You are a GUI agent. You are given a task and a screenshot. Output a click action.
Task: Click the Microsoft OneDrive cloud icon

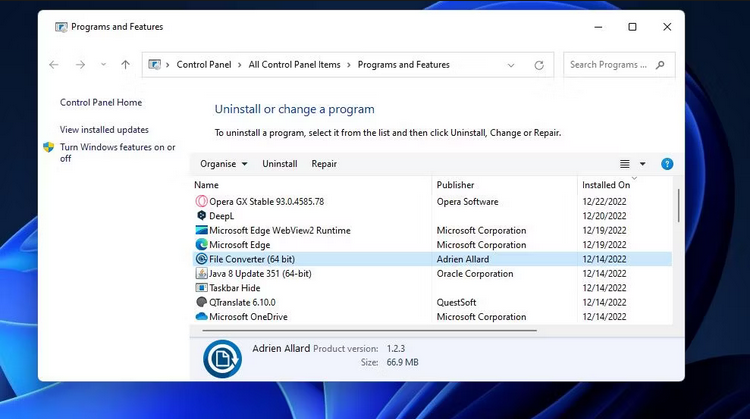tap(202, 316)
